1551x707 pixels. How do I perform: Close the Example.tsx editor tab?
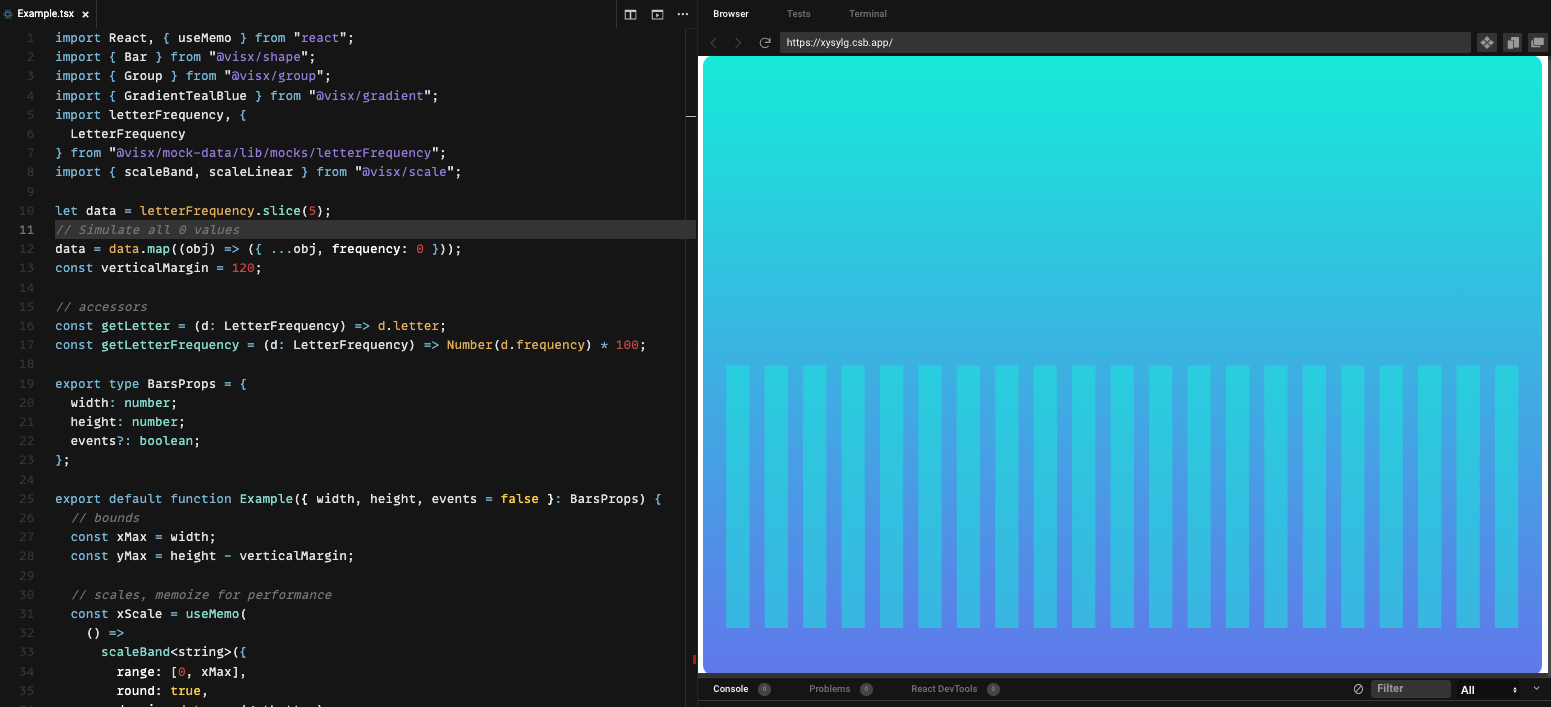pos(85,15)
